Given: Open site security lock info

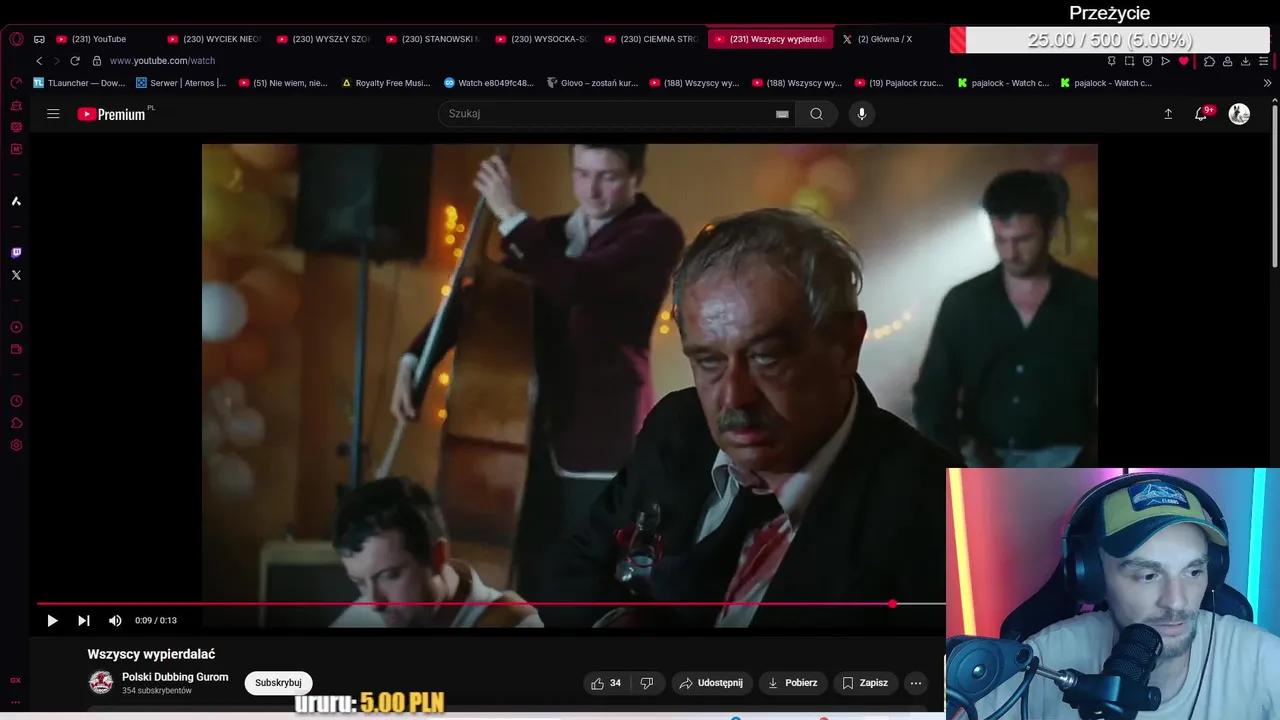Looking at the screenshot, I should [x=97, y=61].
